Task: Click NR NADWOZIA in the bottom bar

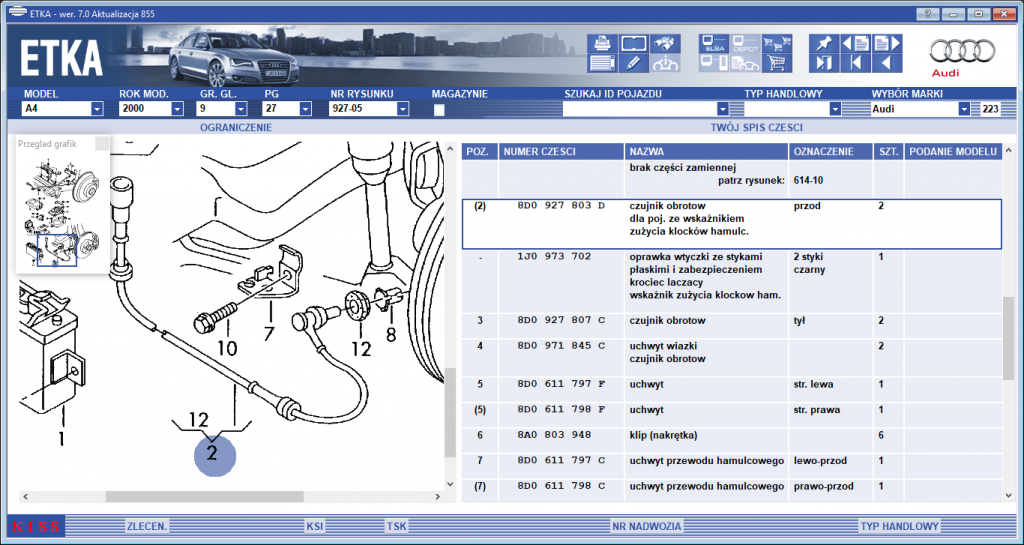Action: [x=647, y=526]
